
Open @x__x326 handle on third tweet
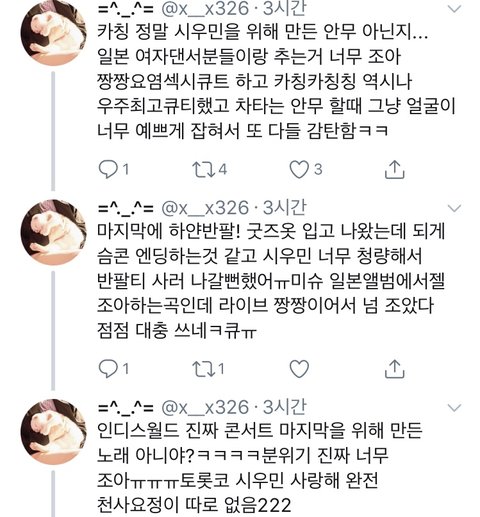click(205, 407)
